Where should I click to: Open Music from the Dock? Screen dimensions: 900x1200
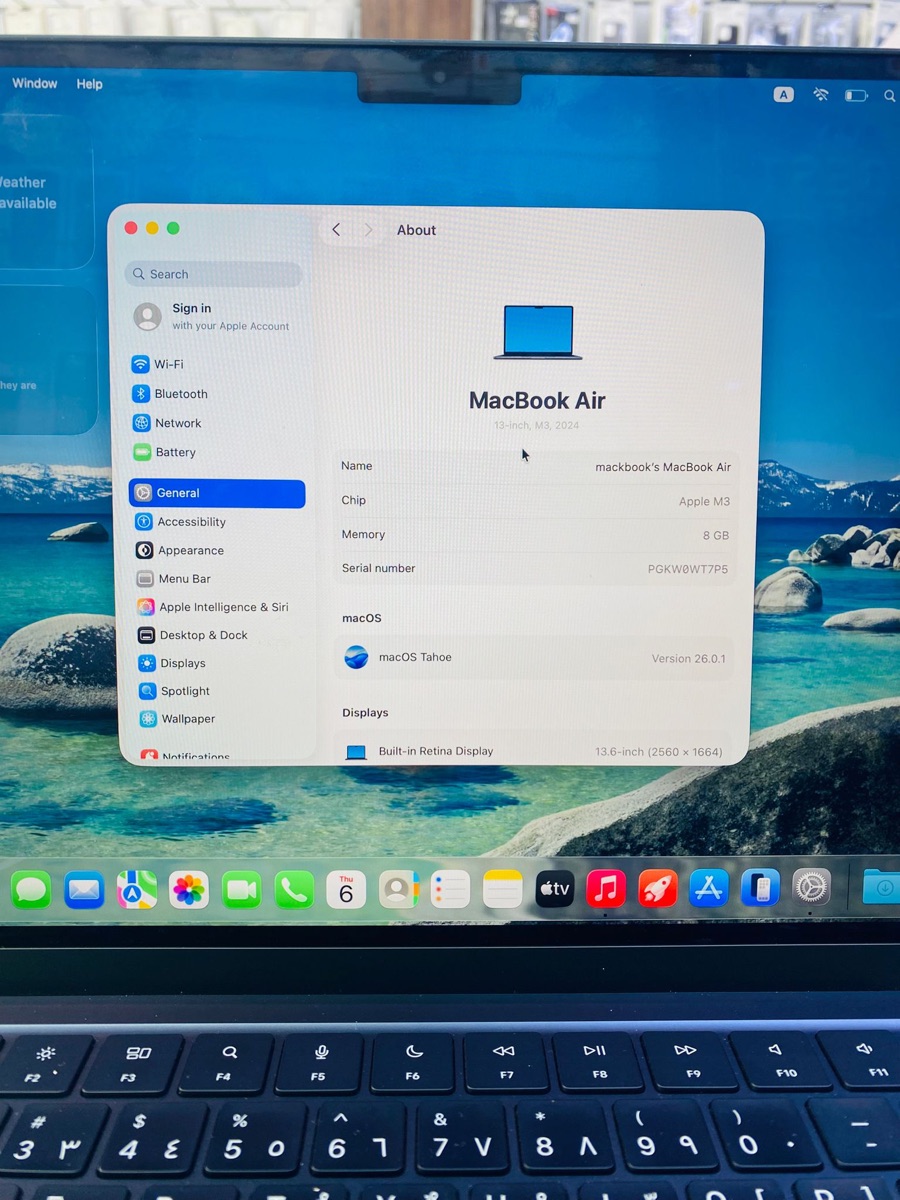tap(606, 888)
